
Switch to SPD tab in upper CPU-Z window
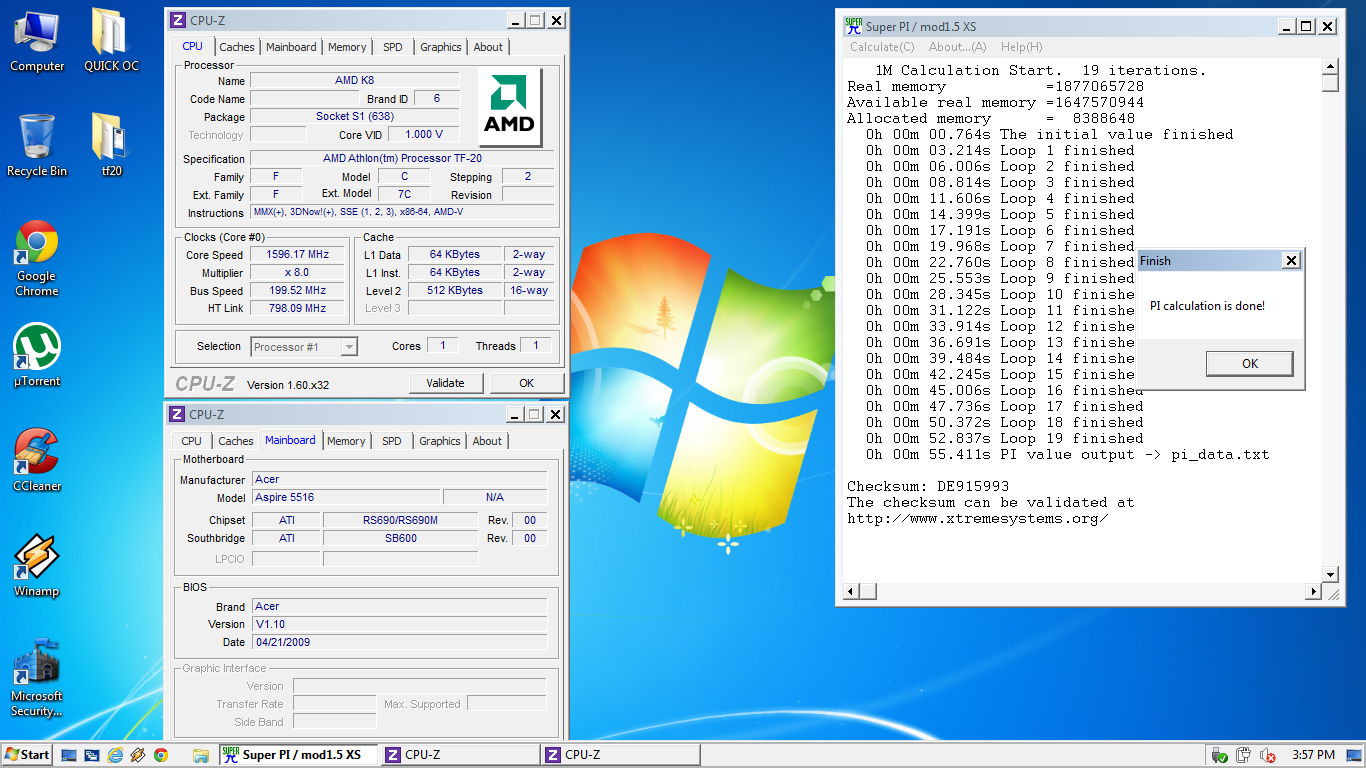point(393,47)
